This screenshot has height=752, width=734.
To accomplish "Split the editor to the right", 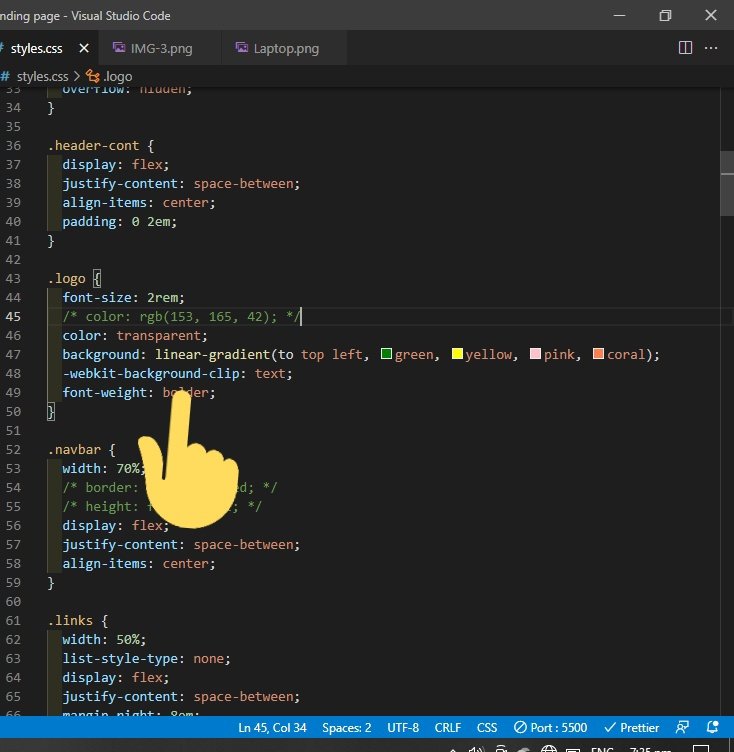I will [685, 48].
